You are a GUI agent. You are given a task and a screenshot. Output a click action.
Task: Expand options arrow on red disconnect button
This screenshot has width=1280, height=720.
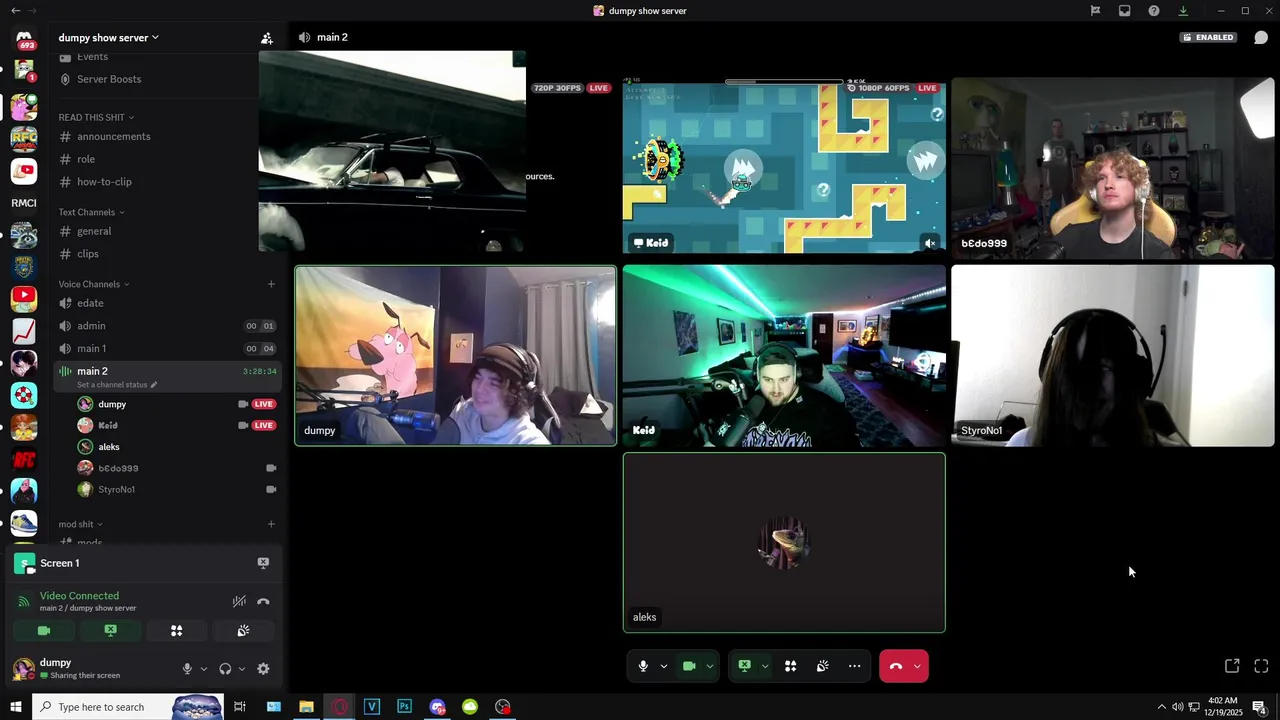click(917, 666)
